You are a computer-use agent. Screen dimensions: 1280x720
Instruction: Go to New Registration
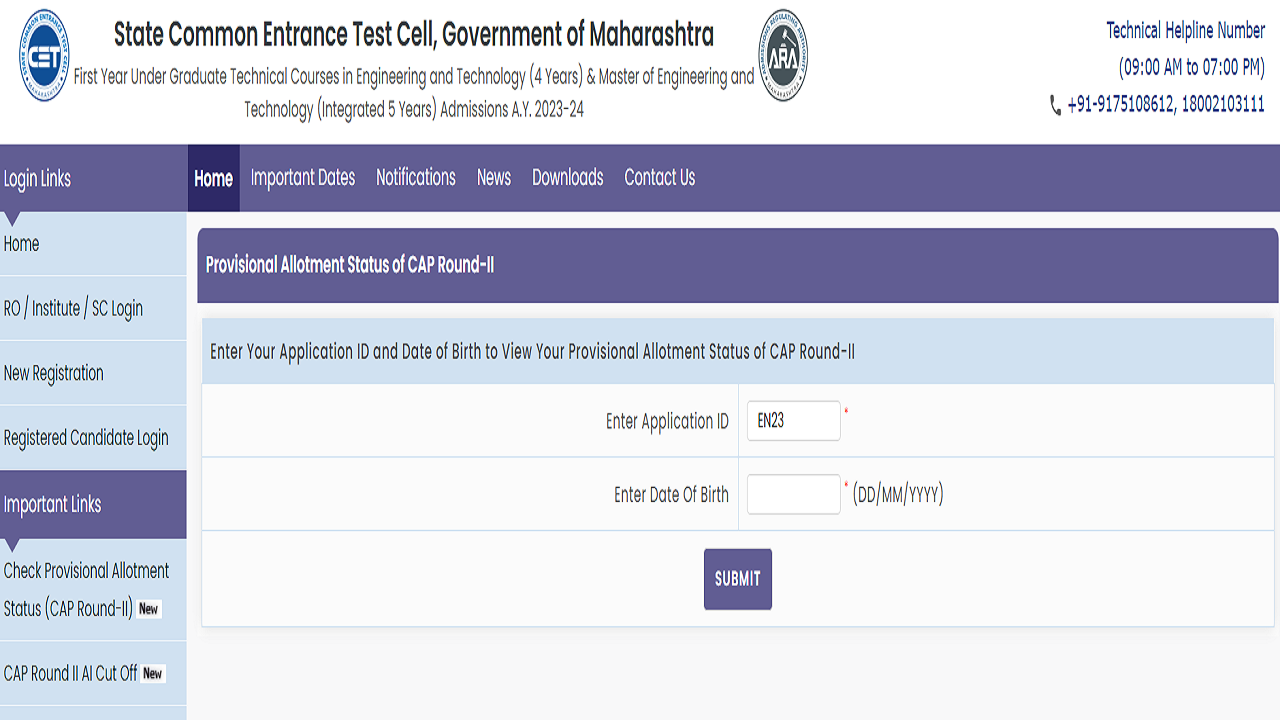coord(54,372)
